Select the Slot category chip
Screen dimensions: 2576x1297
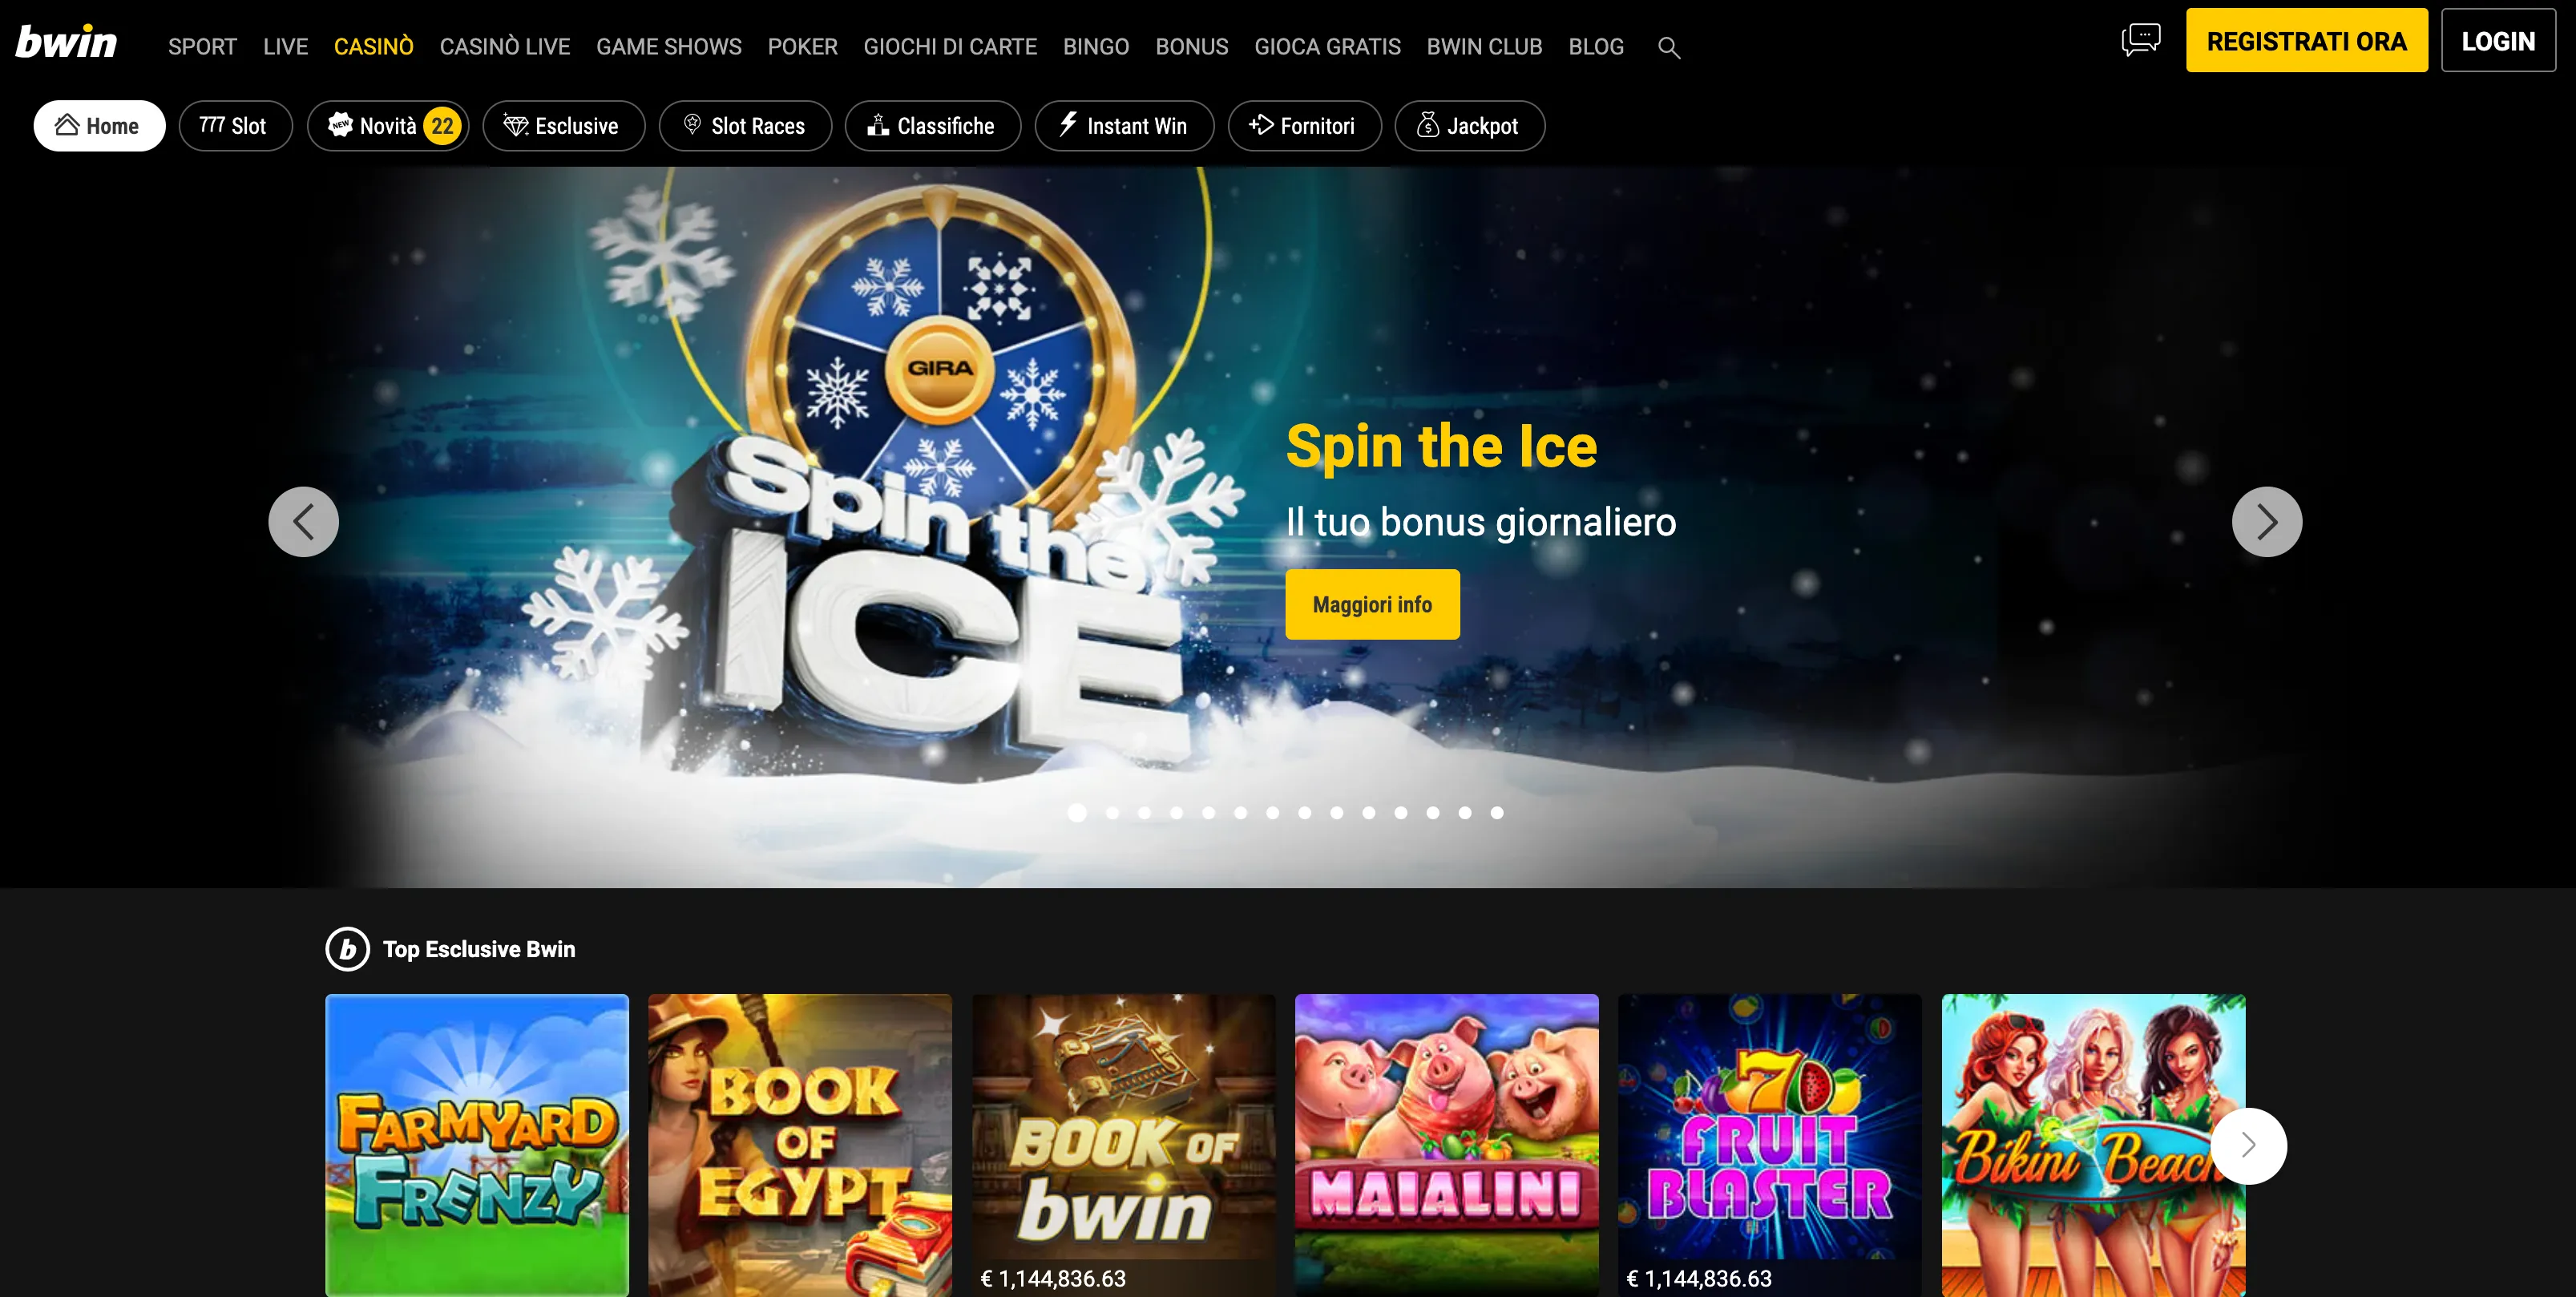point(235,126)
